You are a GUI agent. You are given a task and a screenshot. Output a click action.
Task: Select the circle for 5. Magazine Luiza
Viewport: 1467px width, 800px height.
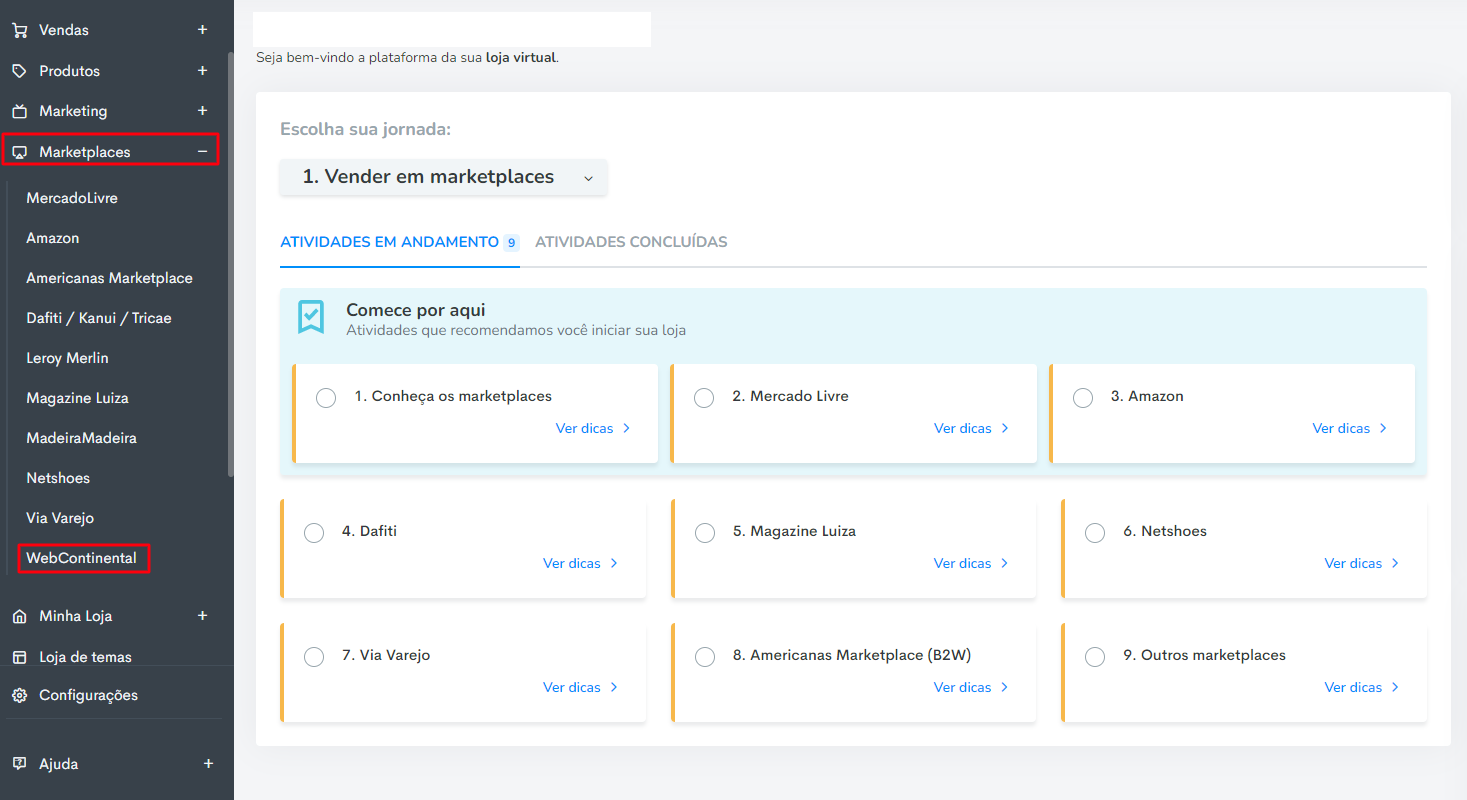705,533
